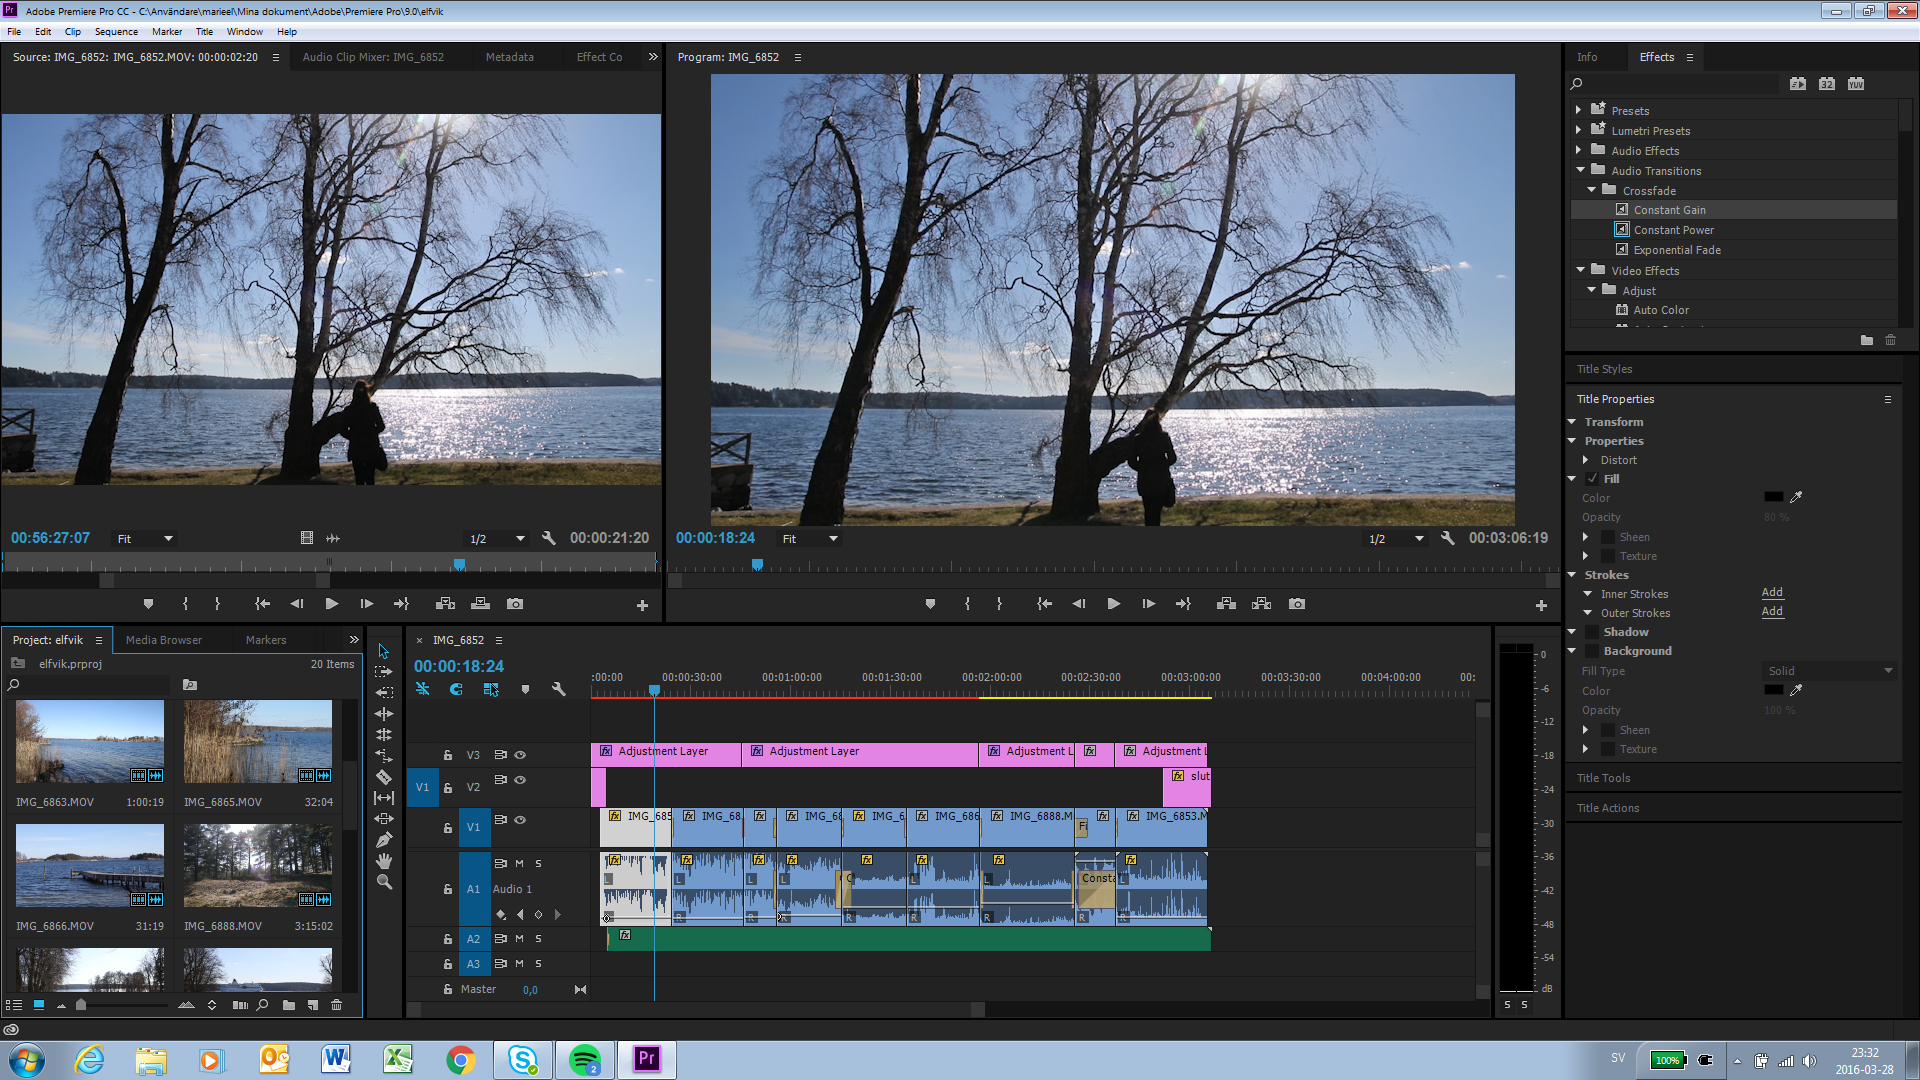Click the Fill color black swatch
Viewport: 1920px width, 1080px height.
[x=1773, y=497]
